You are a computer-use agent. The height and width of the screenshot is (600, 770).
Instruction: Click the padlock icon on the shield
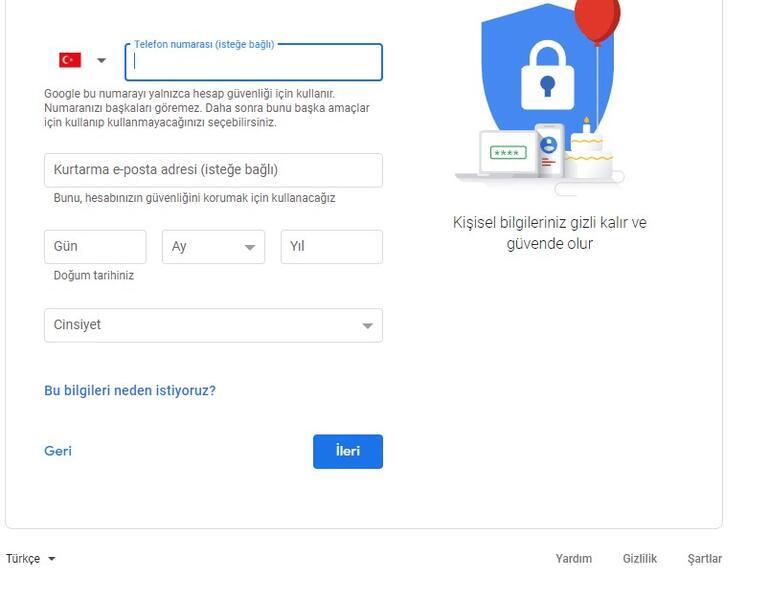point(547,76)
